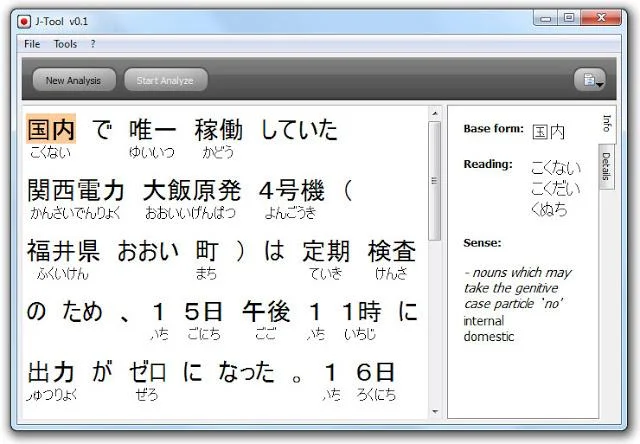640x444 pixels.
Task: Select the word 6日
Action: [x=375, y=372]
